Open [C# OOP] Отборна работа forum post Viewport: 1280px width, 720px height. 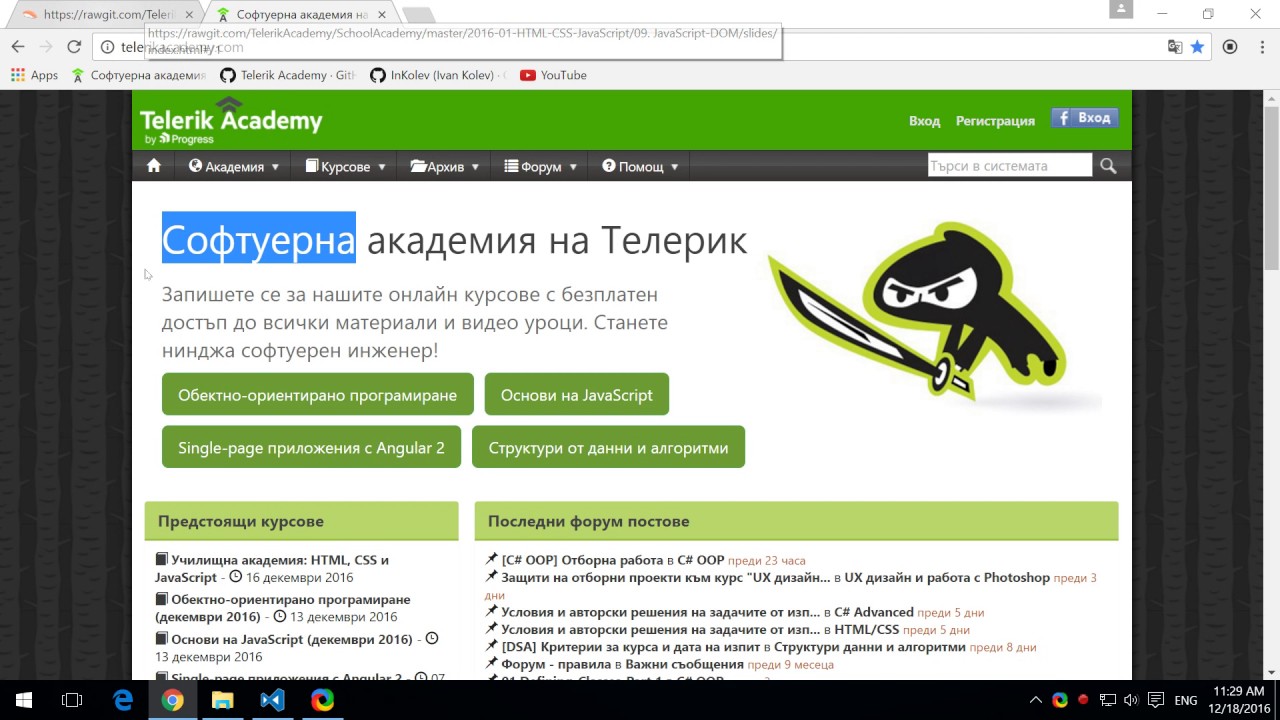coord(582,560)
